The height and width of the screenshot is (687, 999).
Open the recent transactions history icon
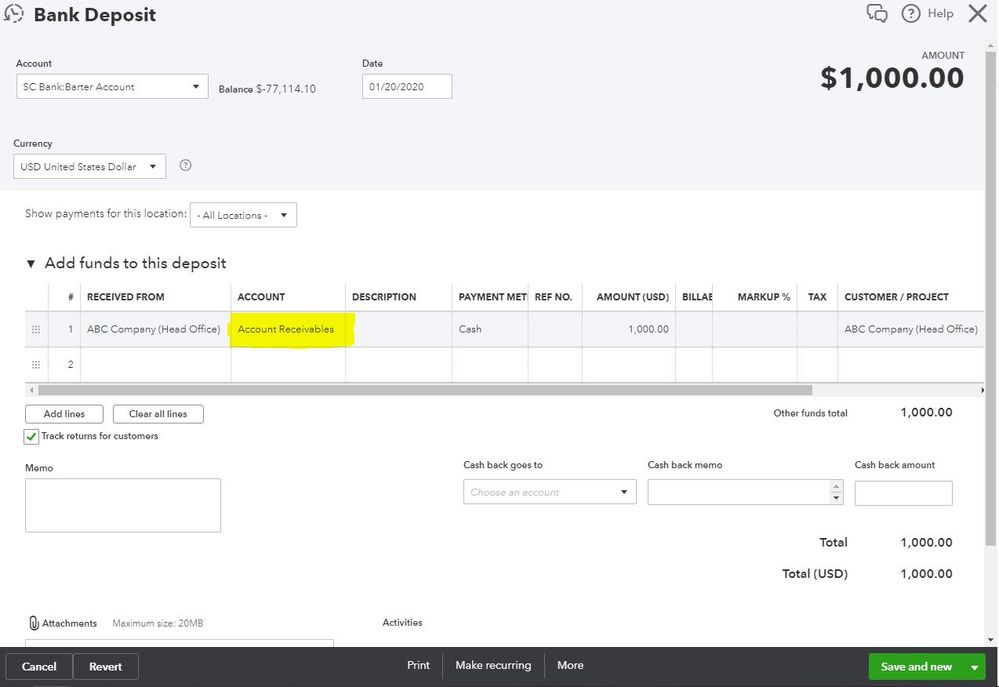[13, 14]
